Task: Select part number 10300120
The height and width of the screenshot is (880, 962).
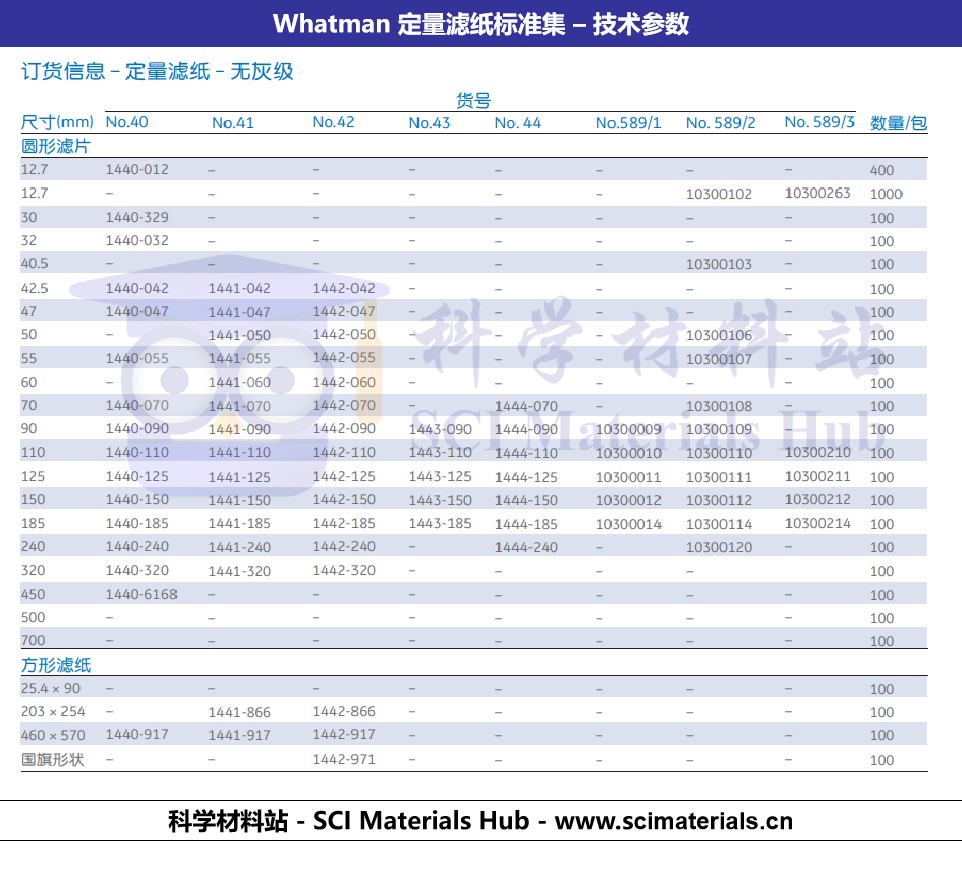Action: tap(718, 547)
